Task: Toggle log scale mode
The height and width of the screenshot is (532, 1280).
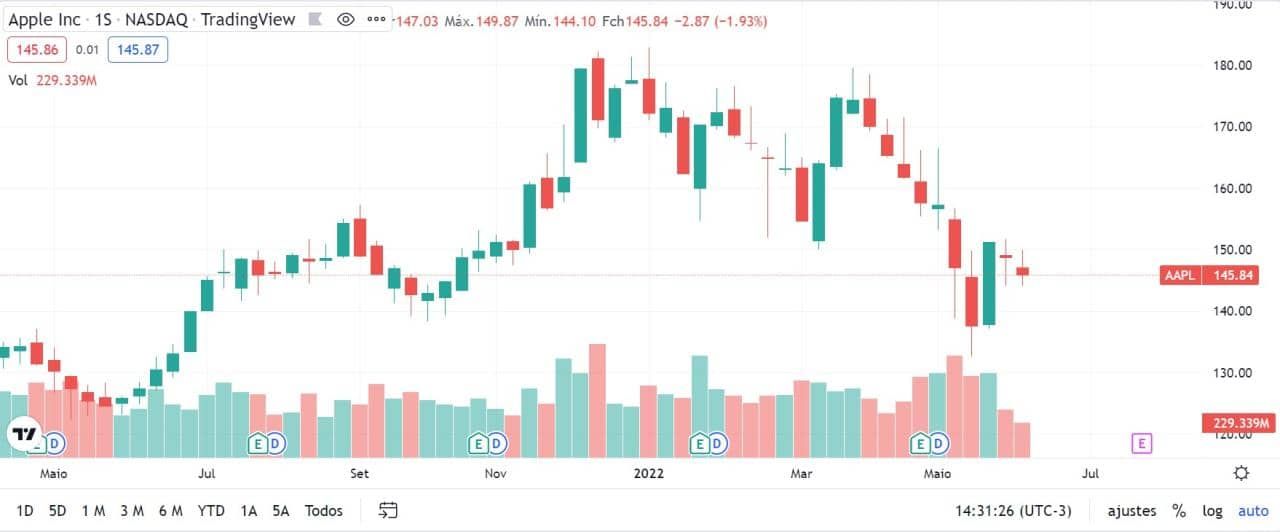Action: (x=1212, y=511)
